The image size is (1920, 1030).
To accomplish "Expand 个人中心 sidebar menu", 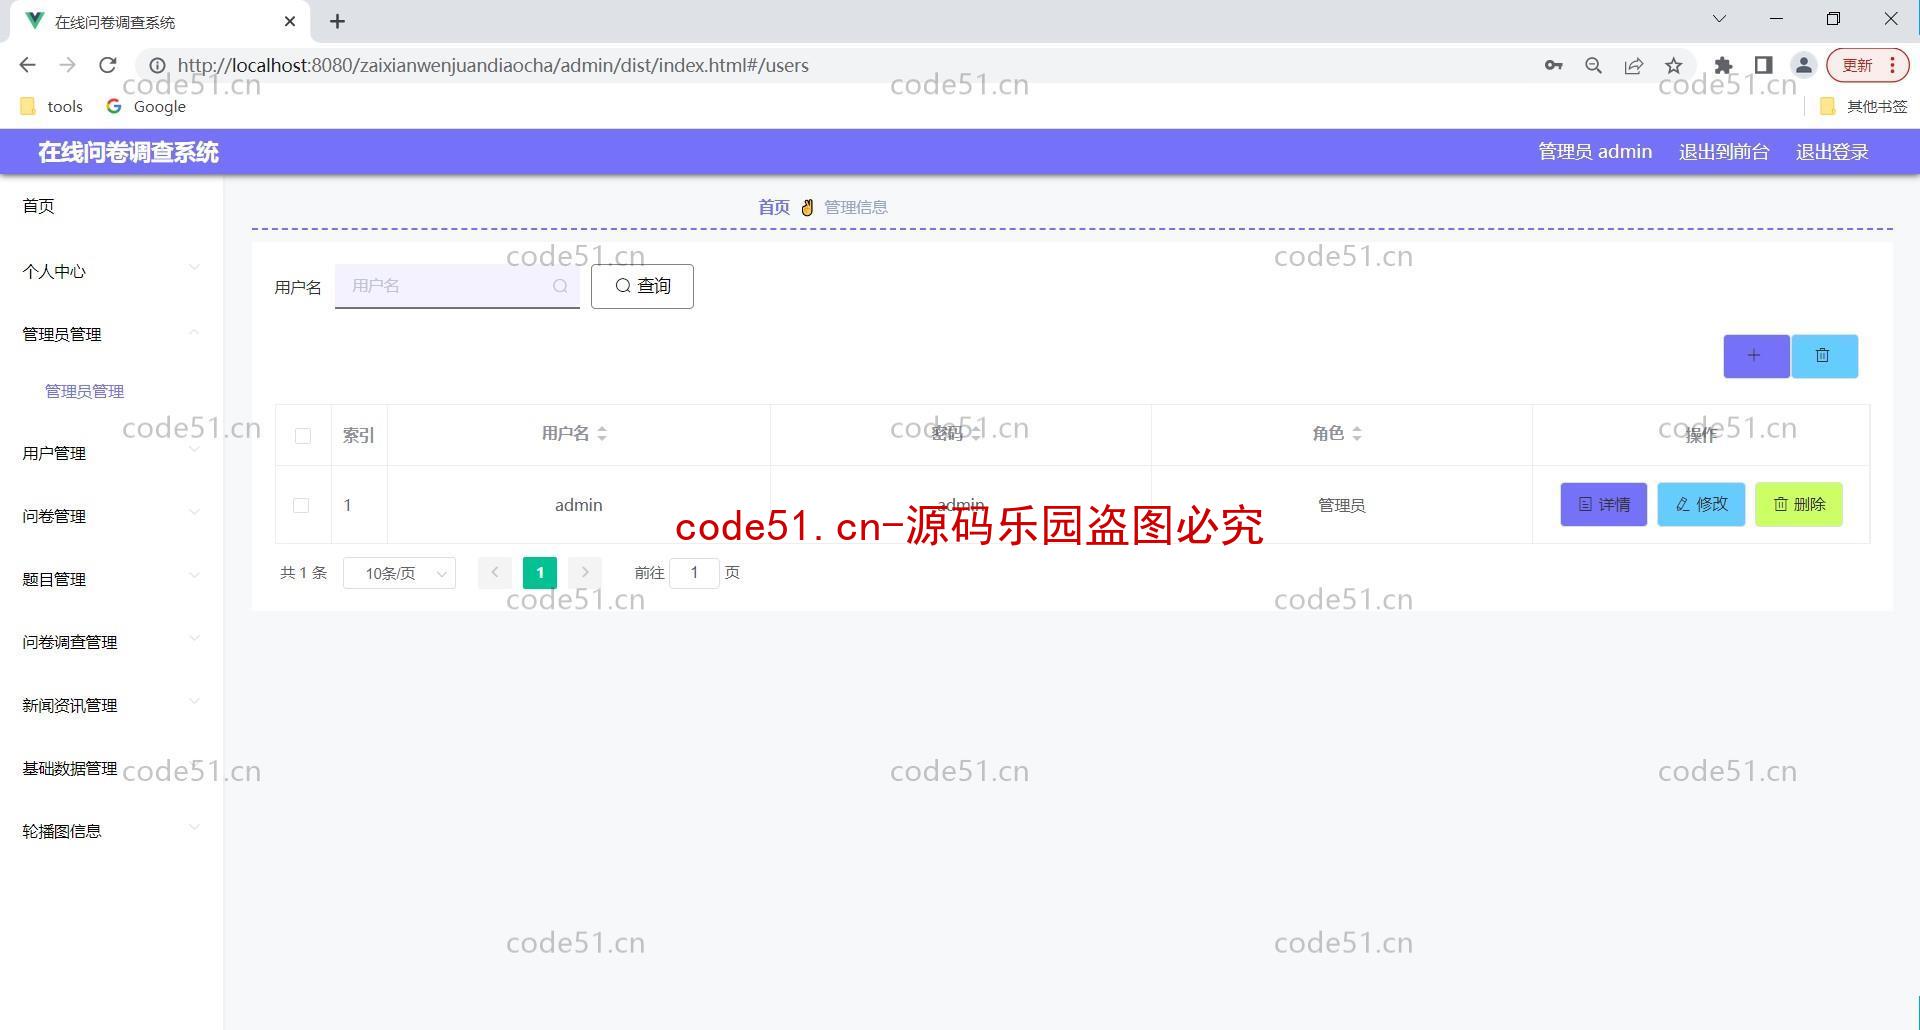I will (x=111, y=271).
